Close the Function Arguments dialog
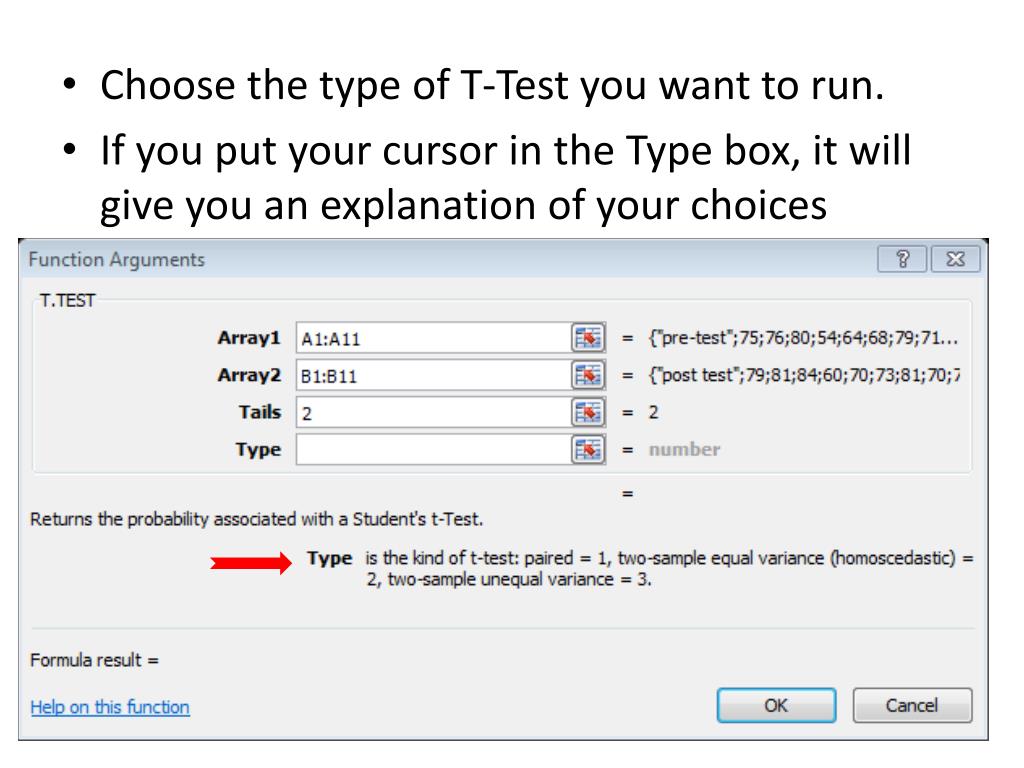The image size is (1024, 768). point(955,259)
